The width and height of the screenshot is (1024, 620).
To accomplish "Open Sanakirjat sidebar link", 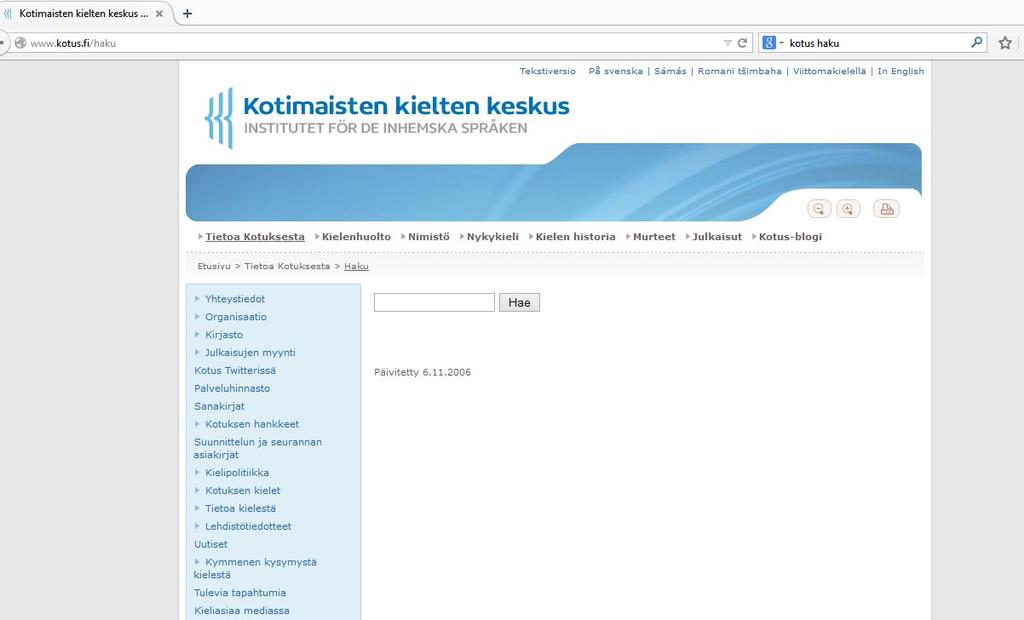I will tap(219, 406).
